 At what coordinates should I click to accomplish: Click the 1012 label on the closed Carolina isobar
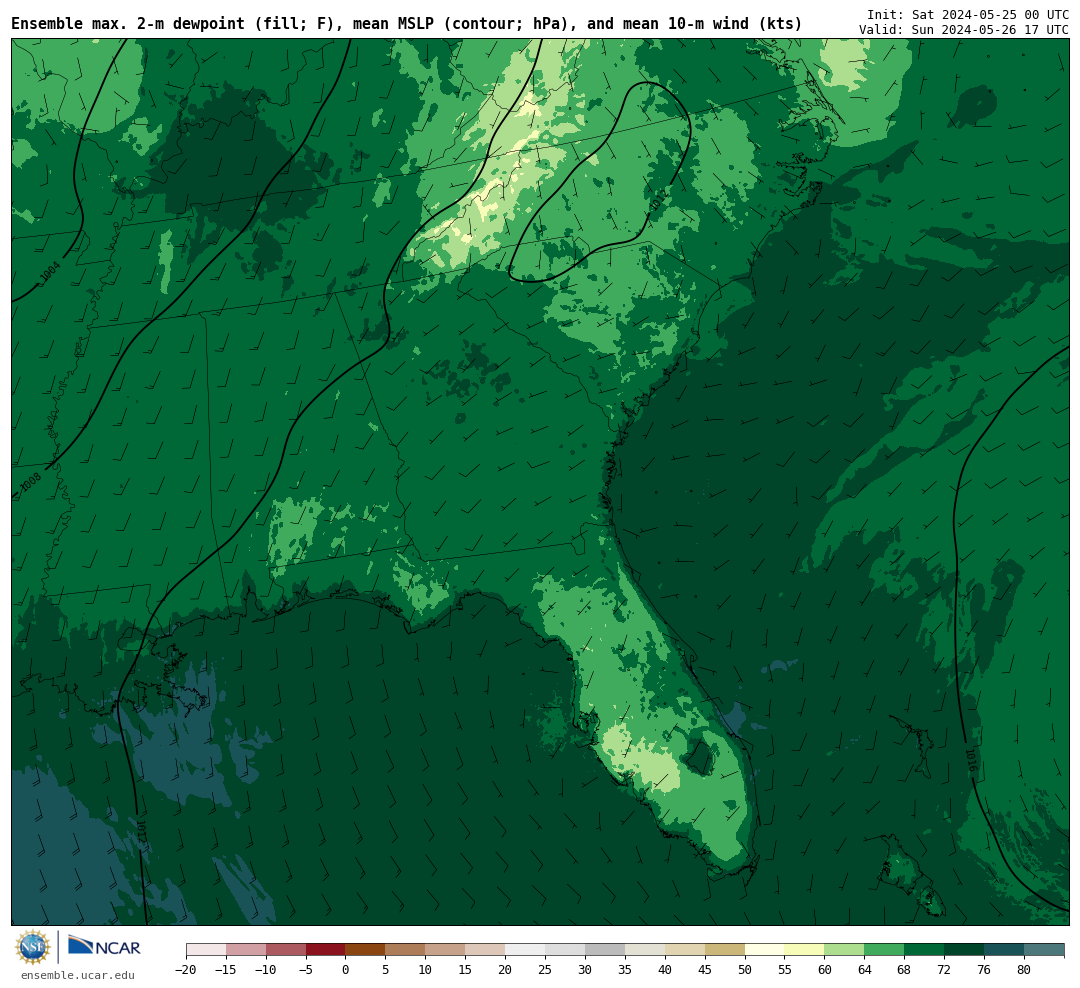(658, 201)
